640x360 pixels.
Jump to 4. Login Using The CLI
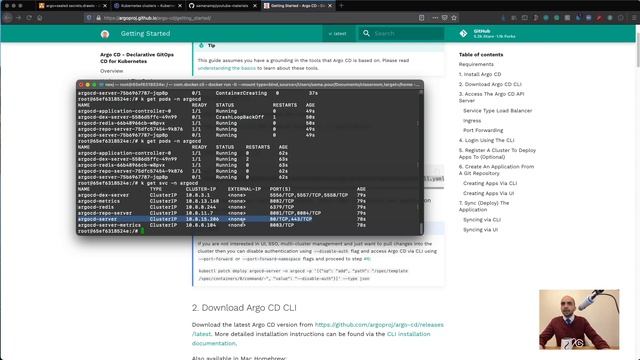[486, 140]
